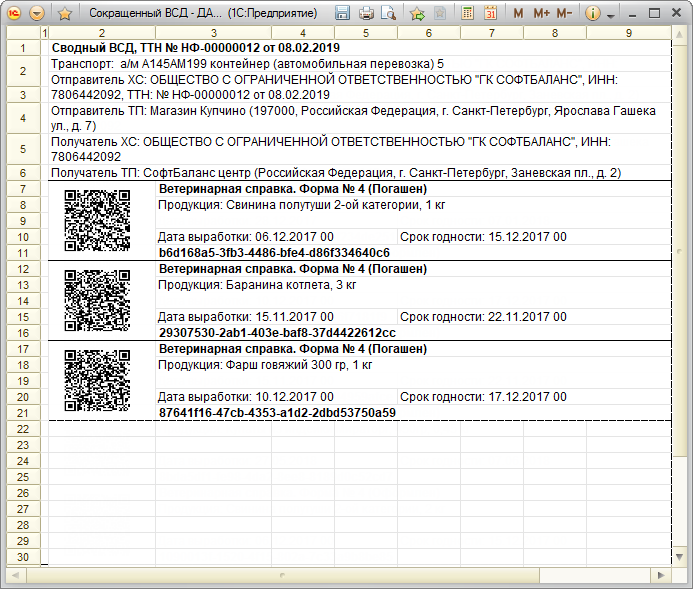Select column header 5
This screenshot has height=589, width=693.
[x=366, y=33]
